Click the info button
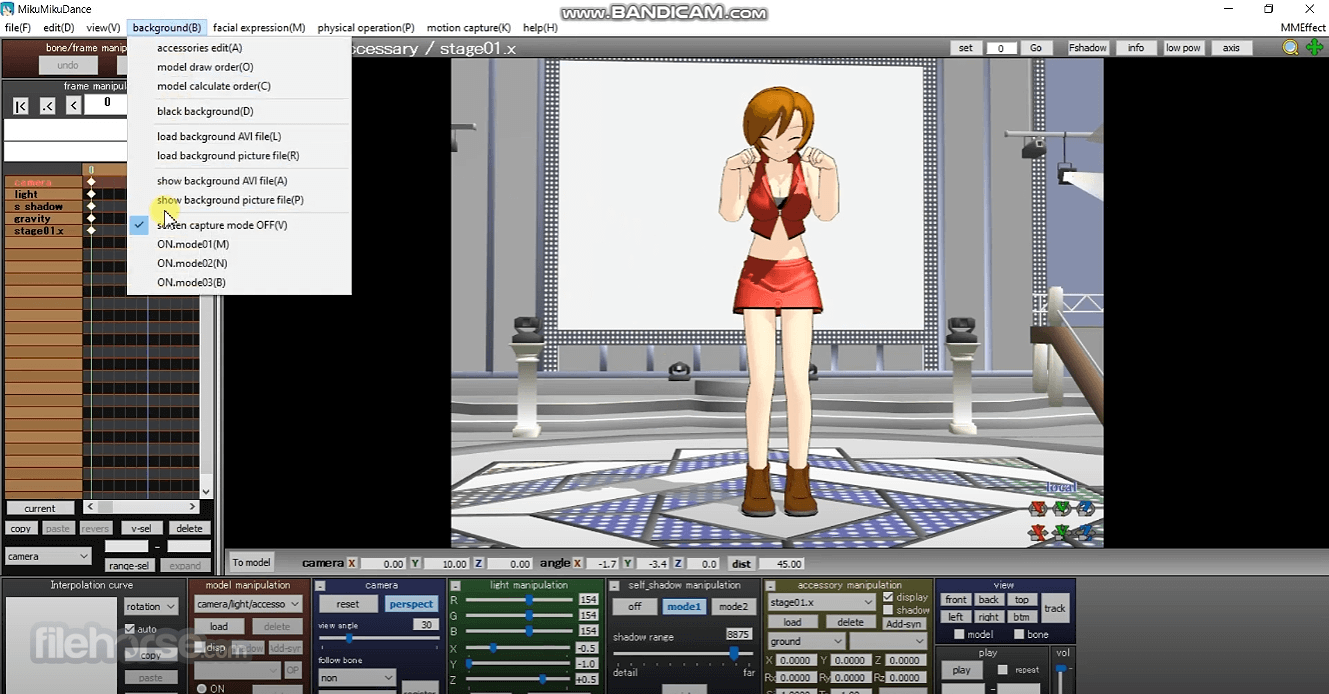1329x694 pixels. pos(1136,48)
